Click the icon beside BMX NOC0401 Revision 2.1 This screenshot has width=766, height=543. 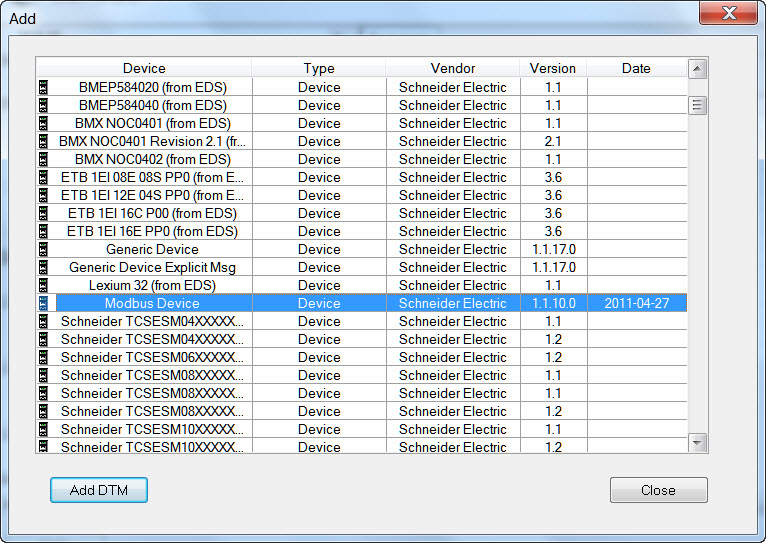coord(43,142)
